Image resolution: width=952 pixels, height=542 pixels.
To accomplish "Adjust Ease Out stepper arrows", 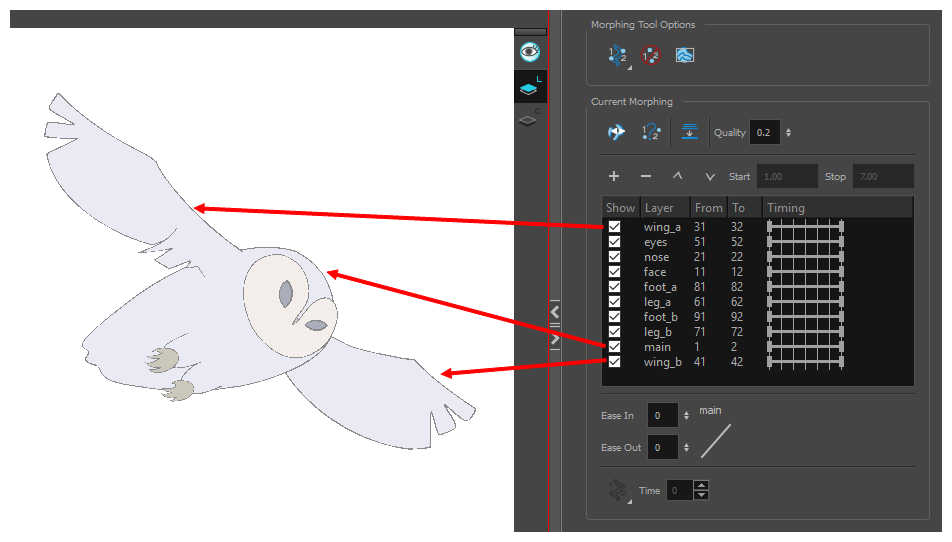I will coord(686,447).
